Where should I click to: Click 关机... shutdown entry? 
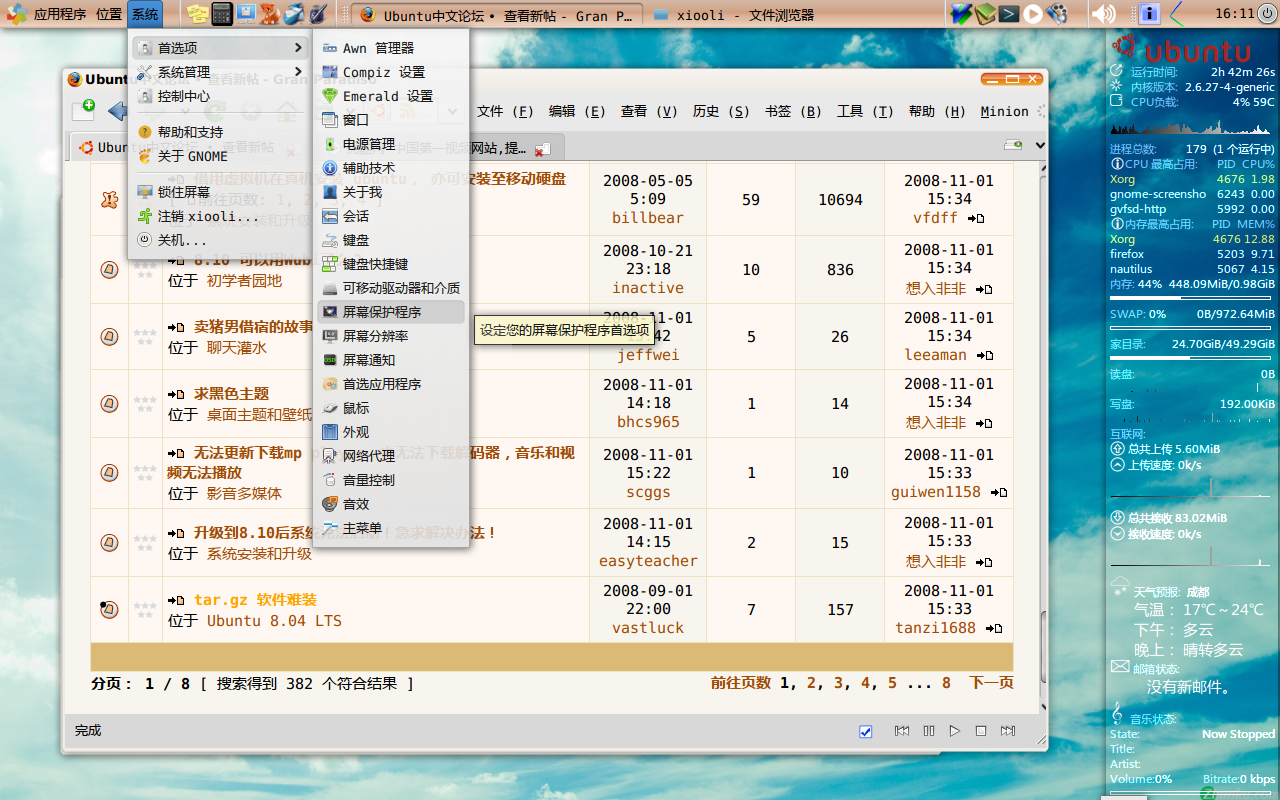point(220,240)
